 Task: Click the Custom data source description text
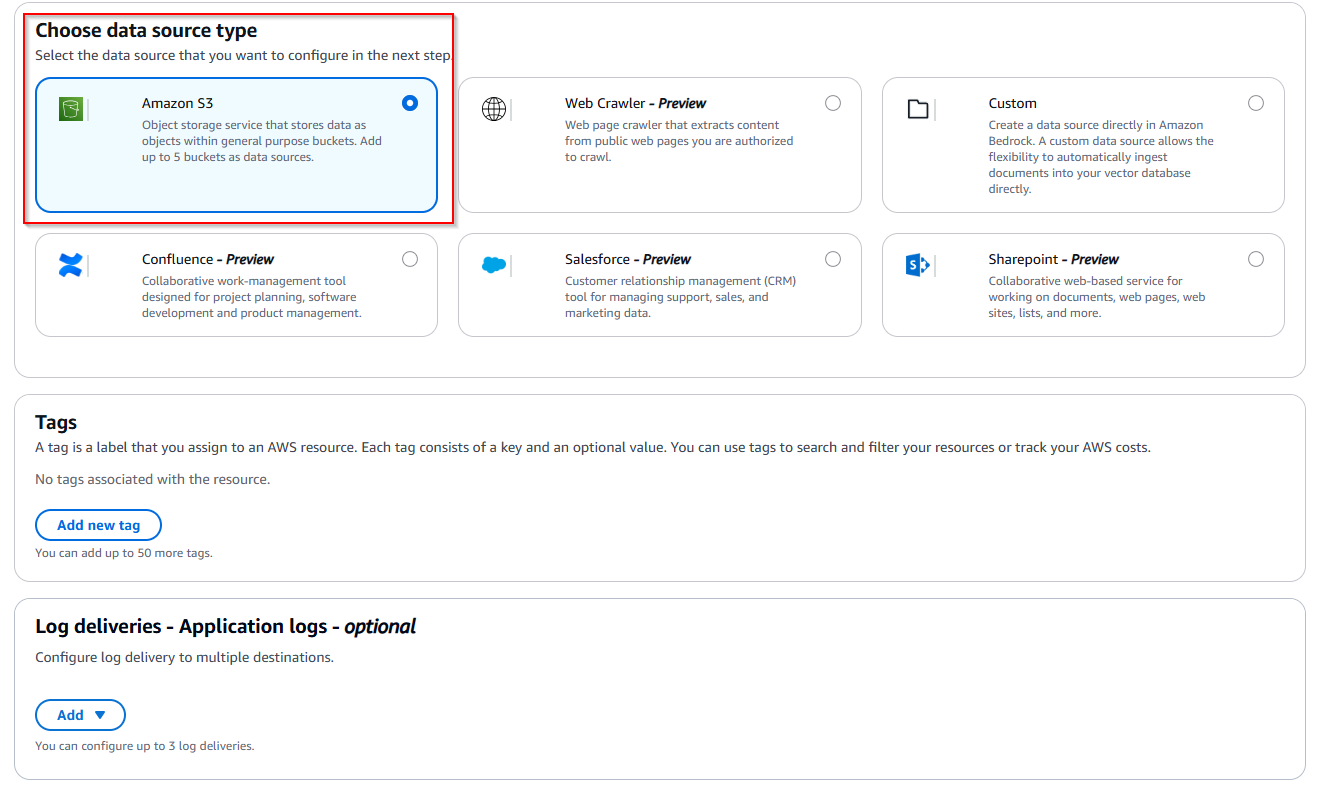(1101, 157)
